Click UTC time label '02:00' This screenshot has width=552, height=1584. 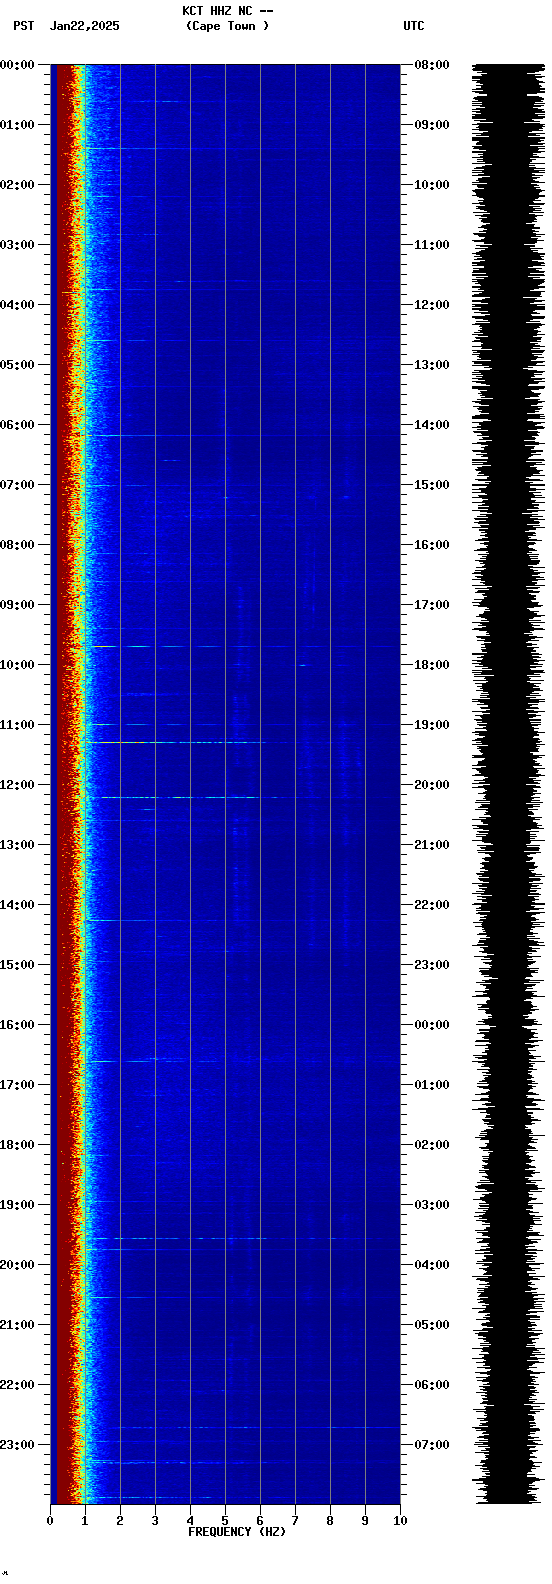pyautogui.click(x=432, y=1145)
